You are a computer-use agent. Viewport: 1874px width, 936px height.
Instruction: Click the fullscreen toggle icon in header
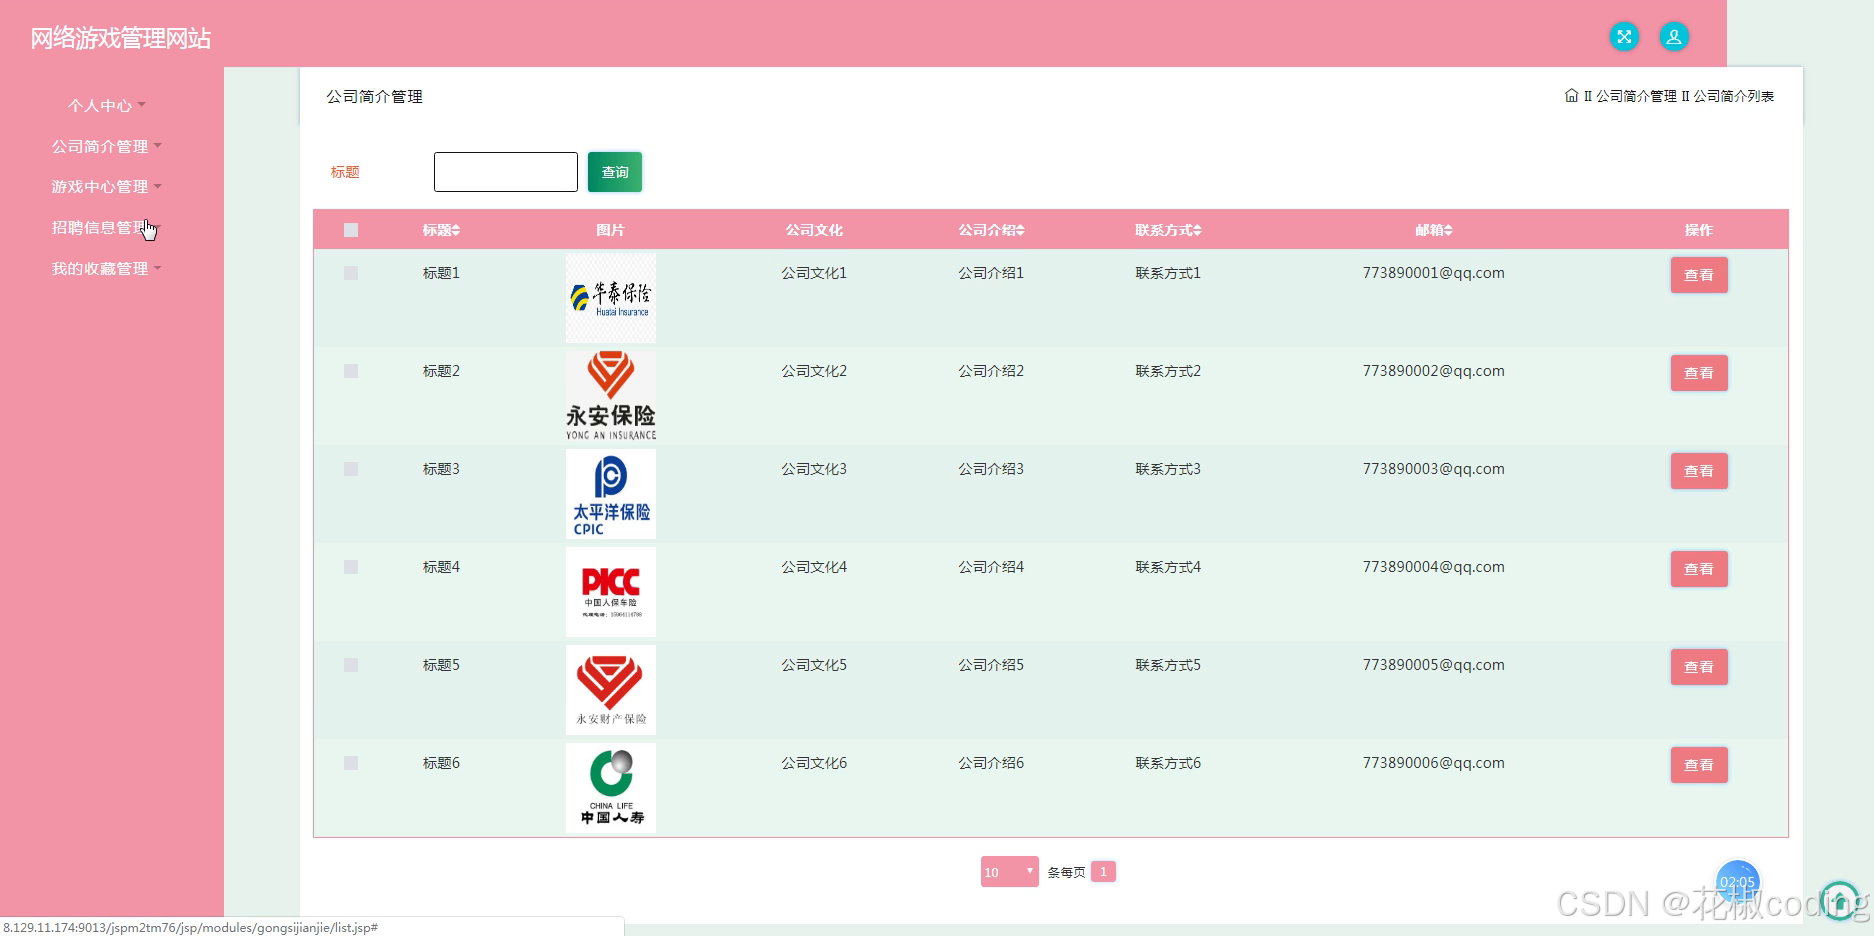point(1624,37)
